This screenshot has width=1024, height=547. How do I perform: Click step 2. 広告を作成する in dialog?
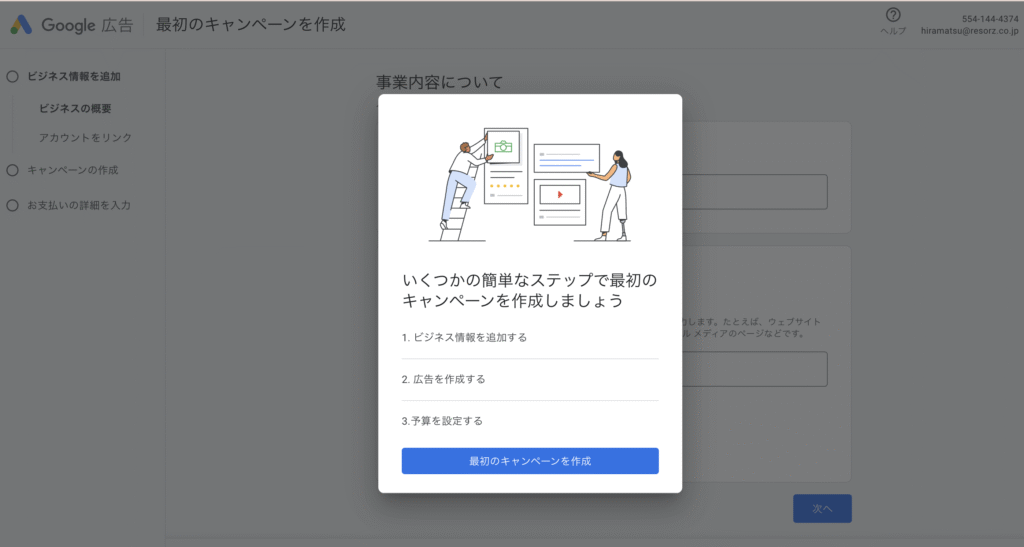[x=443, y=379]
